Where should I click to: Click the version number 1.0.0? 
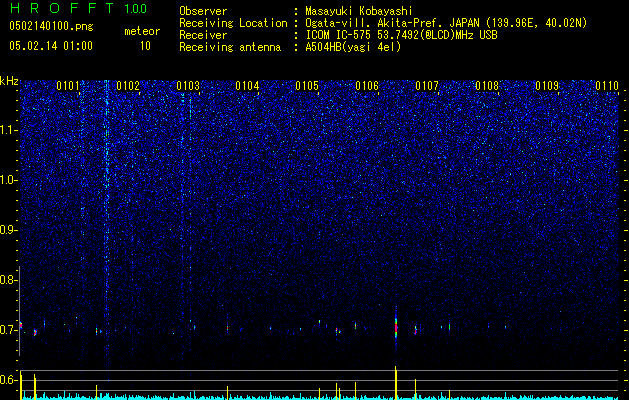[x=135, y=9]
